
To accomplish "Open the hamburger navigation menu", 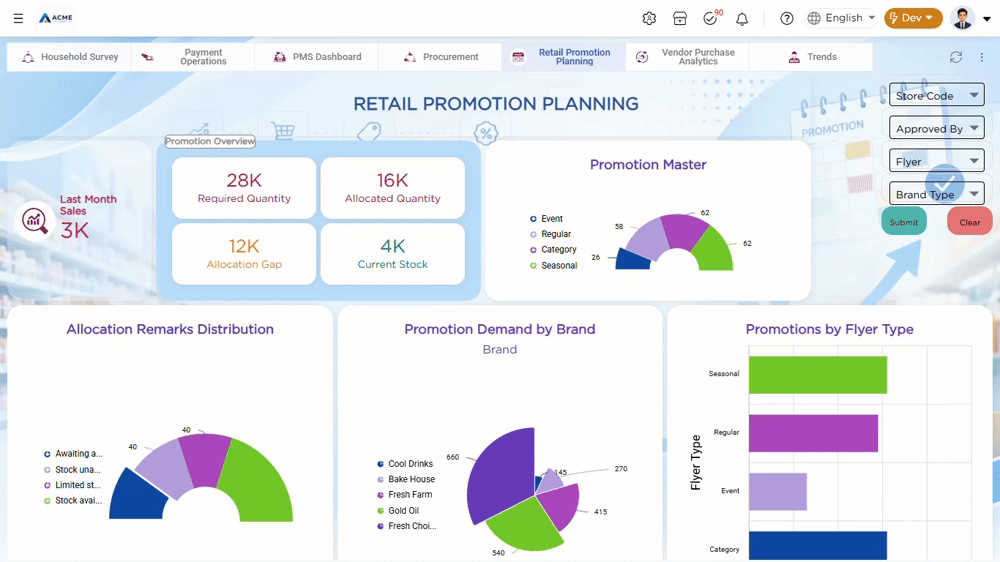I will tap(18, 18).
